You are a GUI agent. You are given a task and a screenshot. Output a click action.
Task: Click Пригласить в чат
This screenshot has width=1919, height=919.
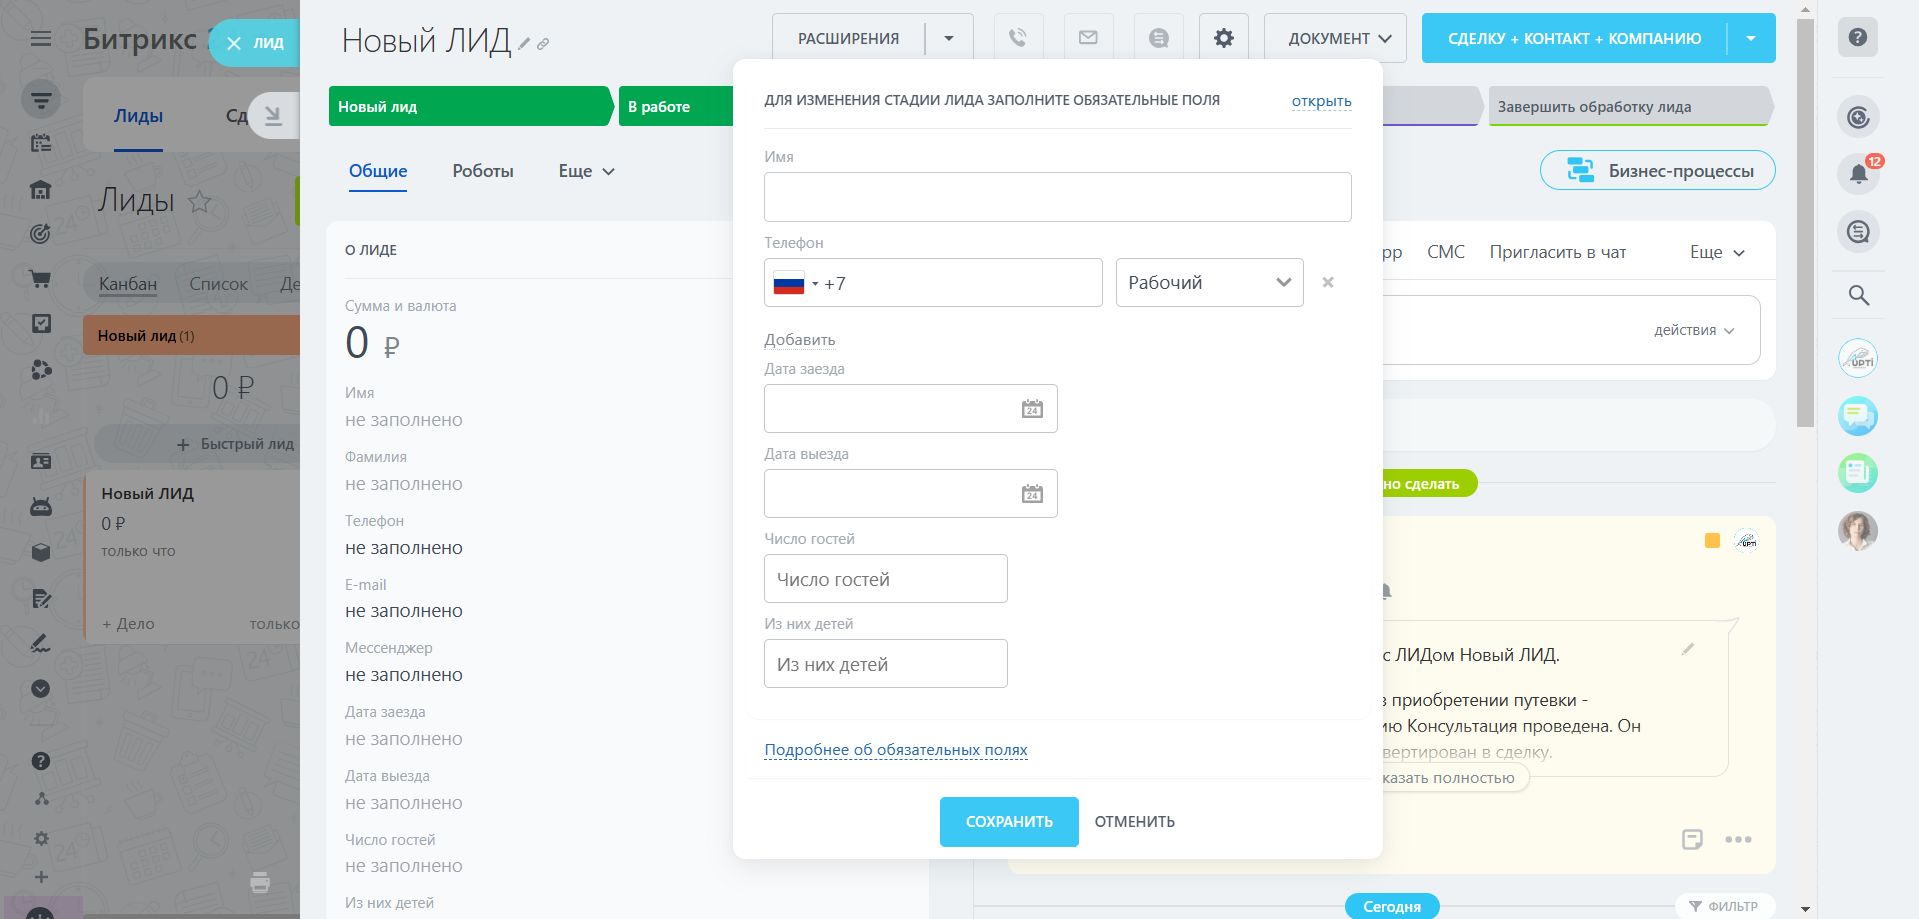1558,252
